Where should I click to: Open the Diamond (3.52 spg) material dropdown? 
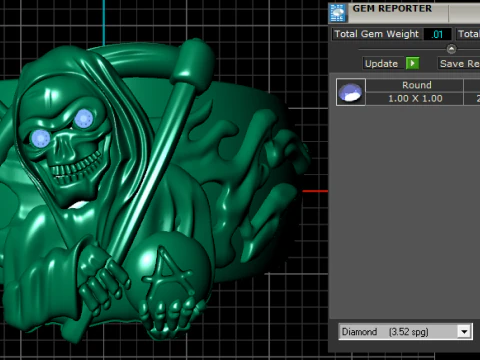pos(405,332)
